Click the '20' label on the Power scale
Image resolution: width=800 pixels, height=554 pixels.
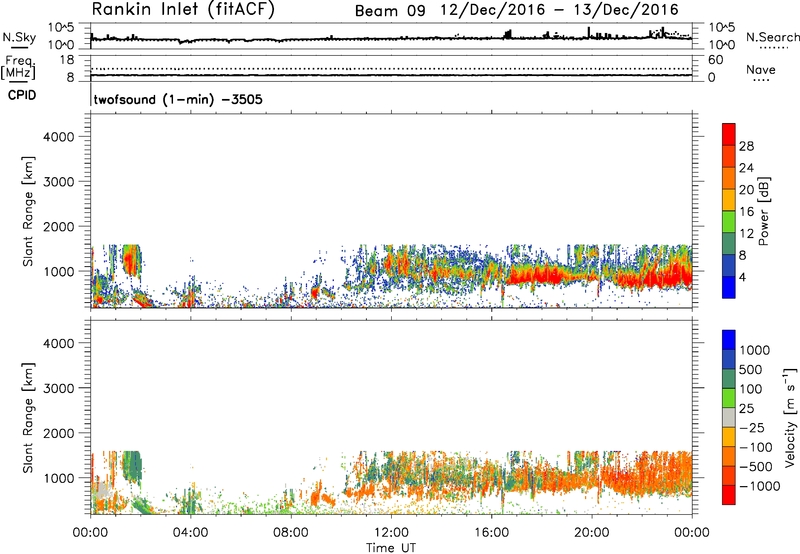(746, 190)
